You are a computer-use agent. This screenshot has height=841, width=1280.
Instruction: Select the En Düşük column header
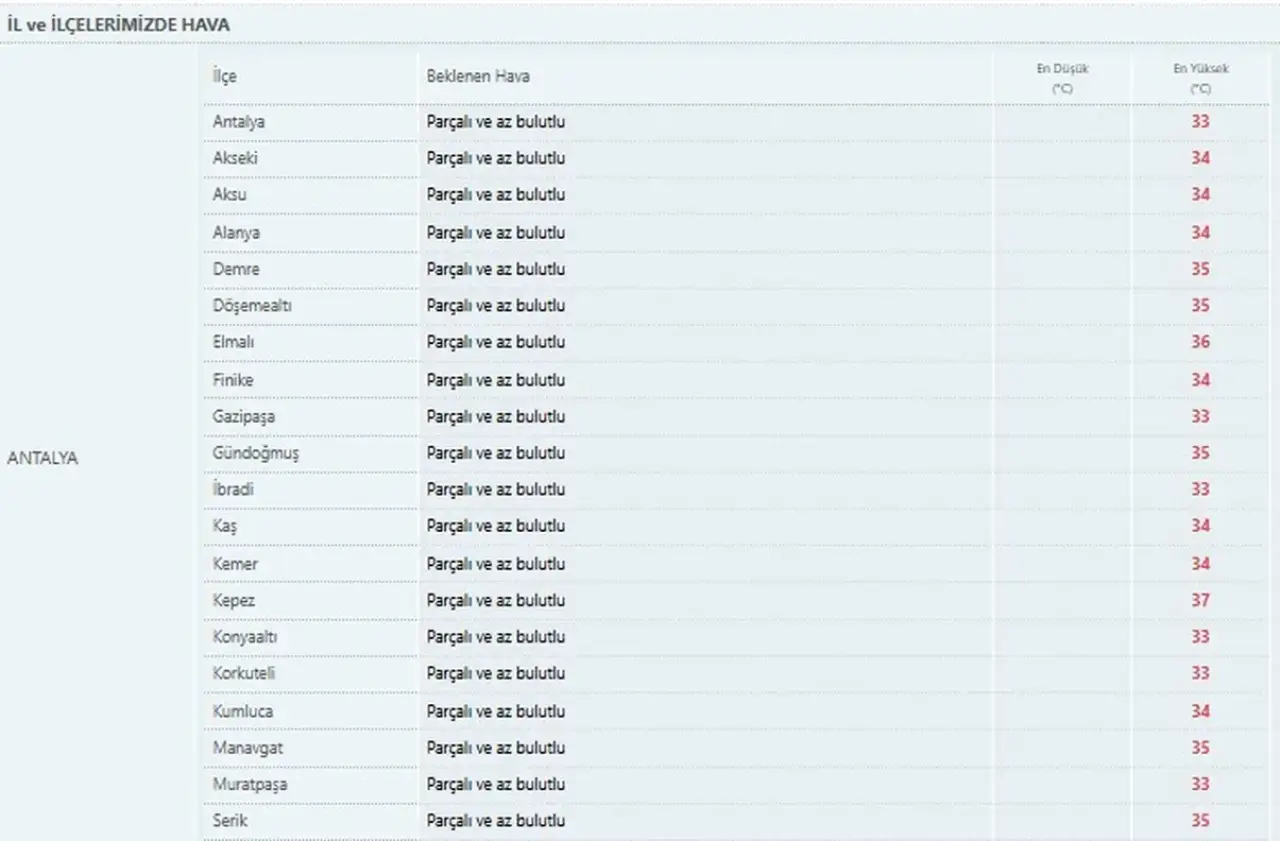tap(1062, 78)
